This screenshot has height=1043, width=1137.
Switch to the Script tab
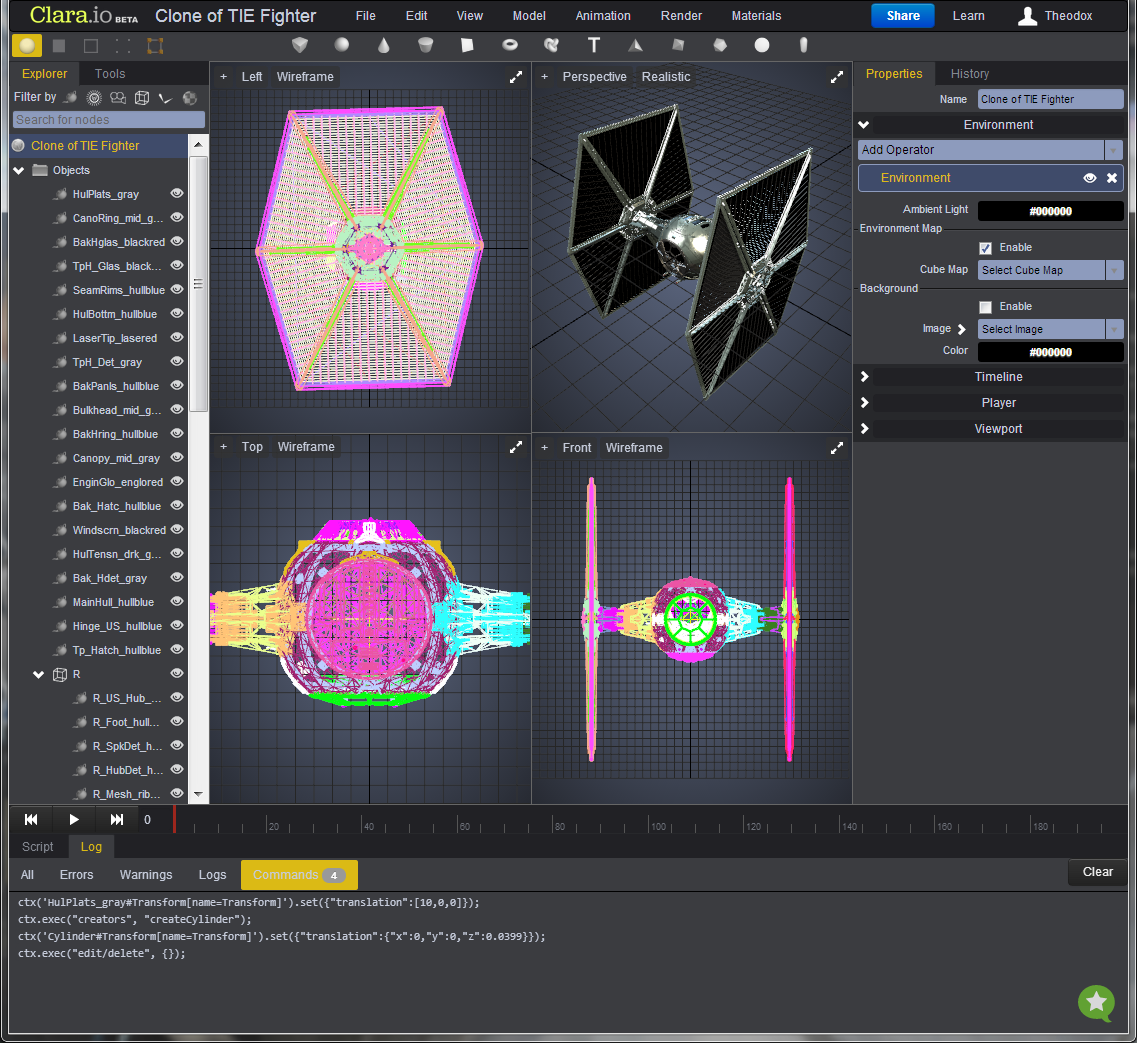(38, 846)
